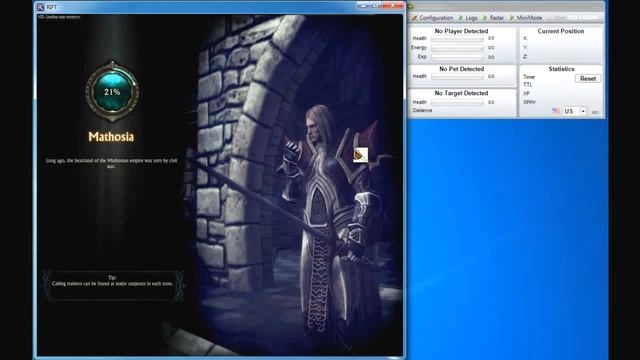Click the Distance label under target

(x=422, y=110)
